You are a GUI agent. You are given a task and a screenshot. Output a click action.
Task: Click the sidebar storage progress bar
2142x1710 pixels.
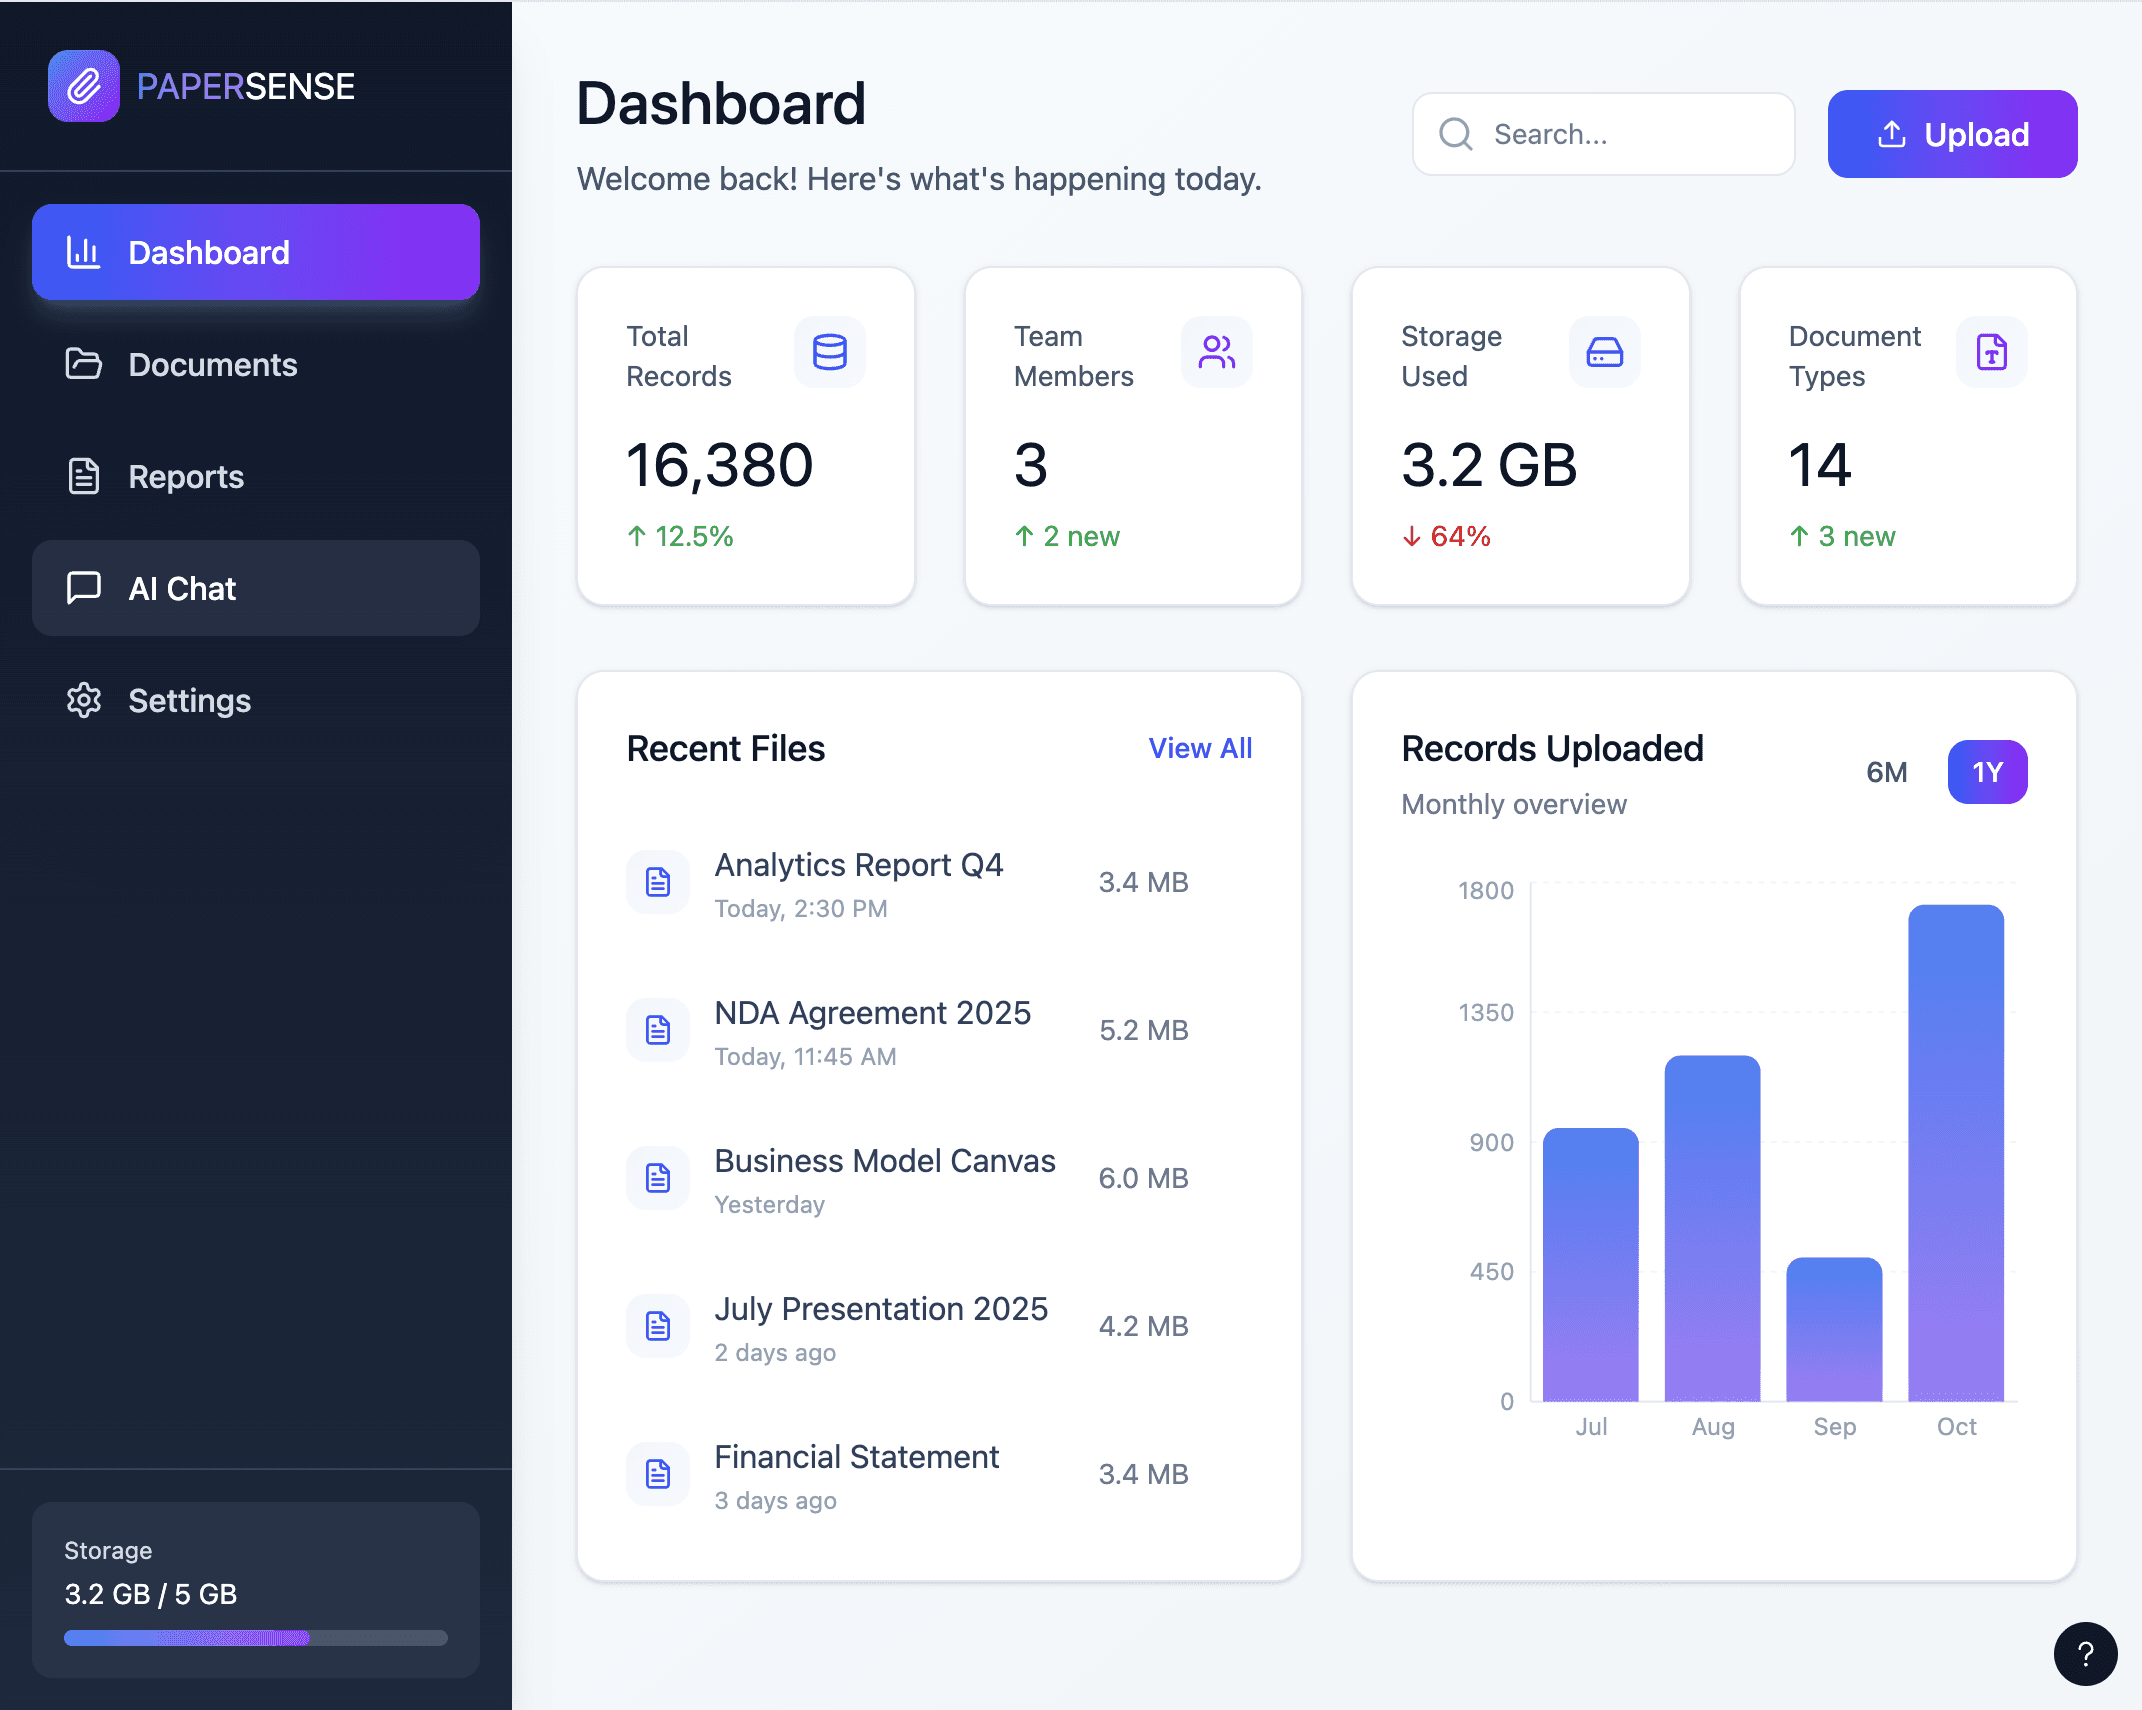(x=256, y=1638)
